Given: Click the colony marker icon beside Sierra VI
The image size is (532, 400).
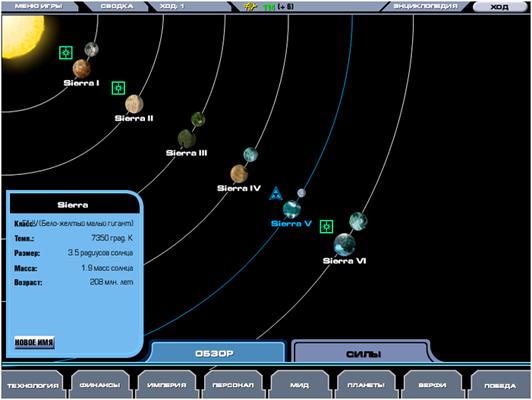Looking at the screenshot, I should (326, 226).
